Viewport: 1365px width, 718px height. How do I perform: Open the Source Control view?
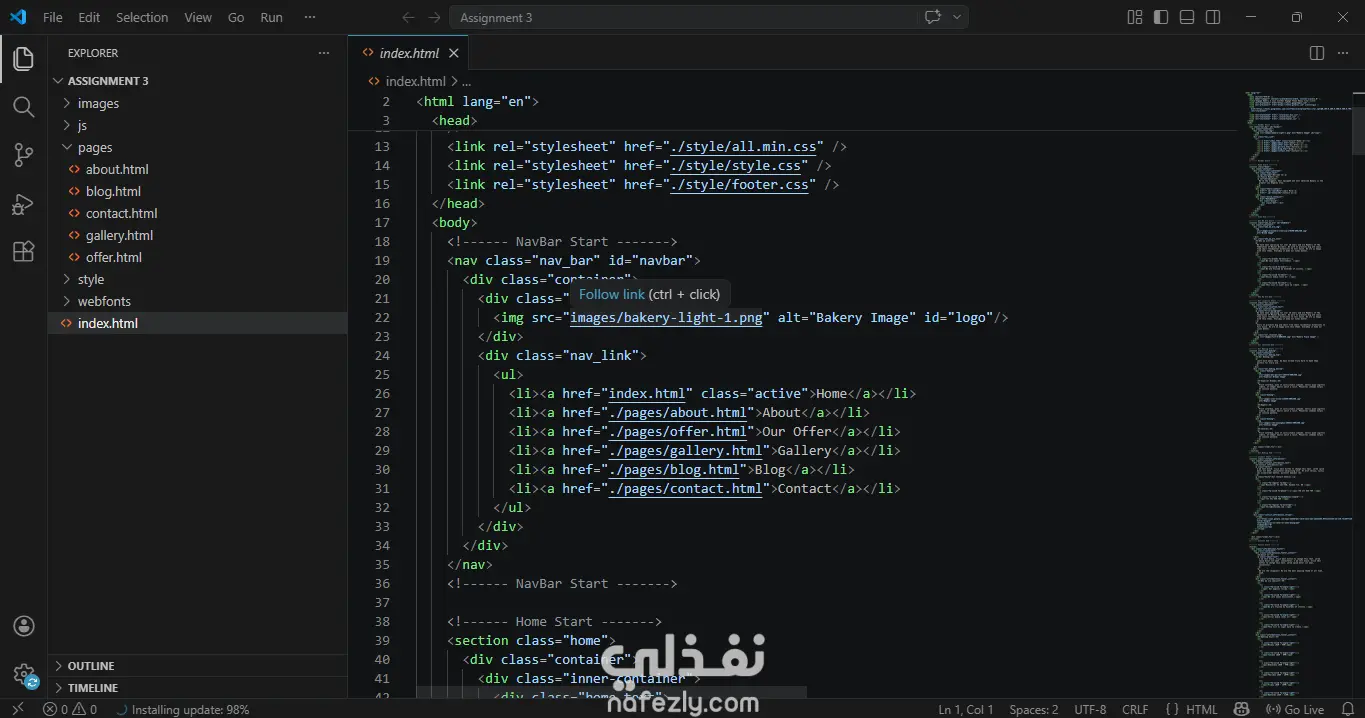tap(23, 155)
